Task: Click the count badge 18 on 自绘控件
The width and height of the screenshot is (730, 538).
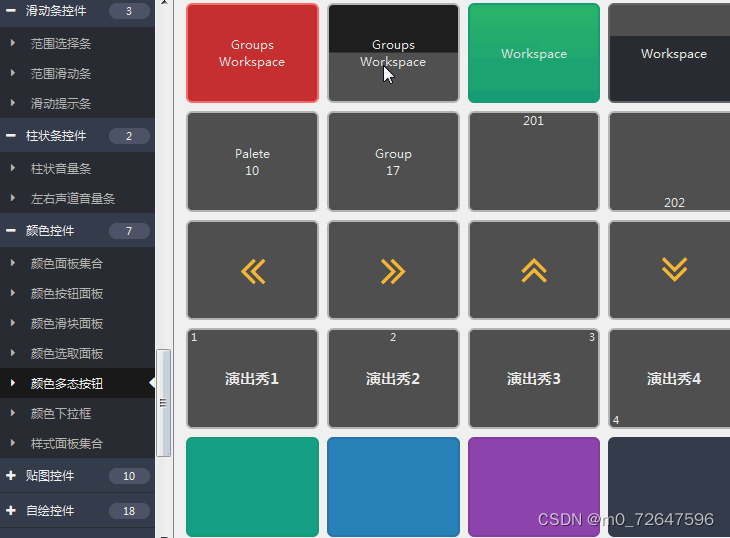Action: click(x=129, y=511)
